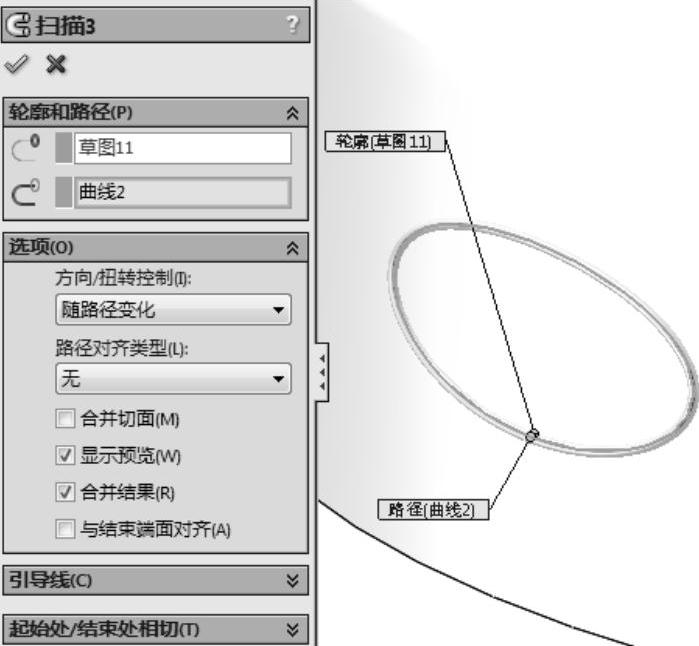Open help via the question mark icon
The width and height of the screenshot is (699, 646).
[x=292, y=24]
